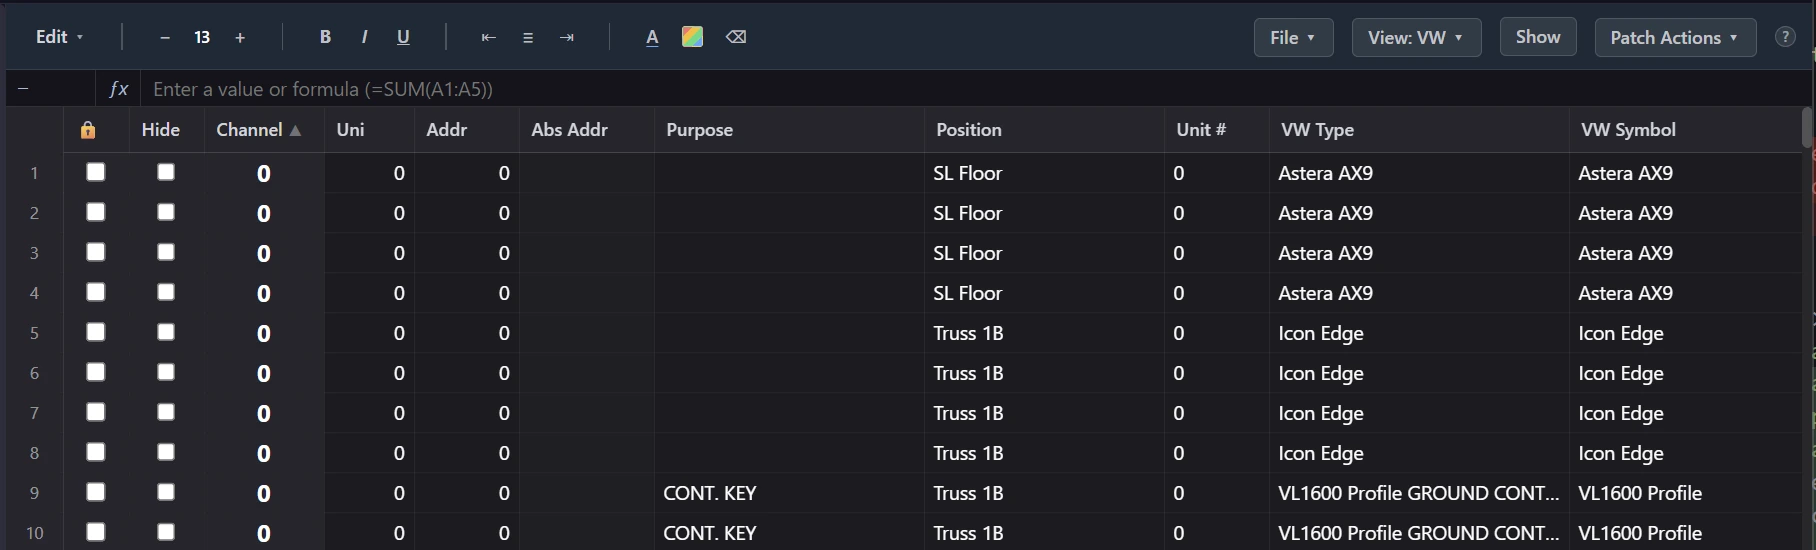Select row header 7

pos(34,413)
